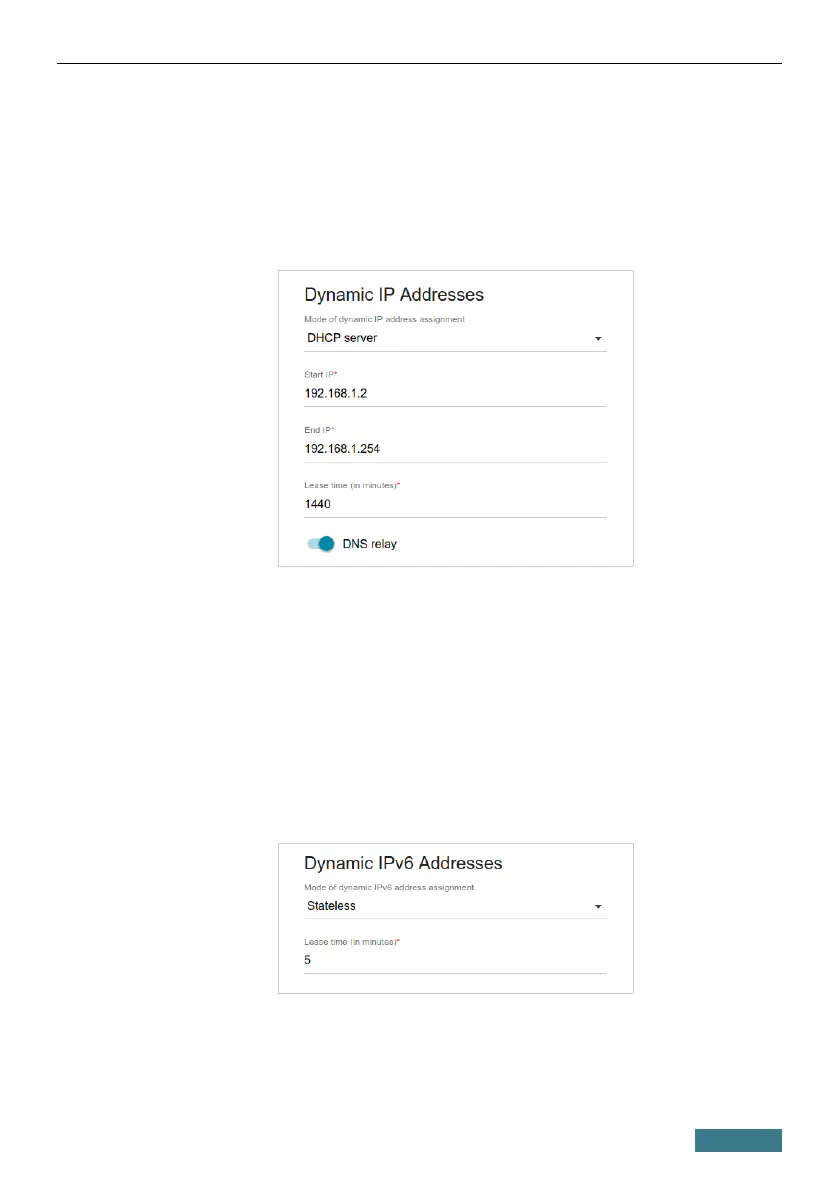Open the Stateless IPv6 mode combo box
Image resolution: width=840 pixels, height=1190 pixels.
pyautogui.click(x=450, y=907)
